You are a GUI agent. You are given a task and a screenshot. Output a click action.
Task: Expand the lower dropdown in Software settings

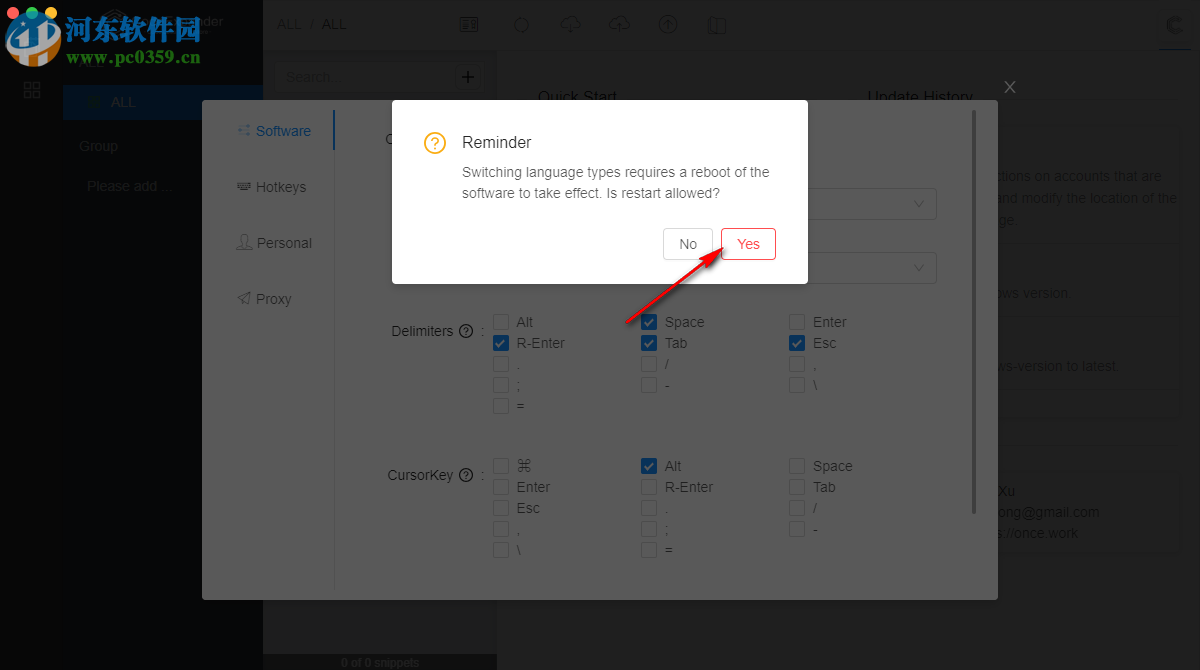pos(919,268)
